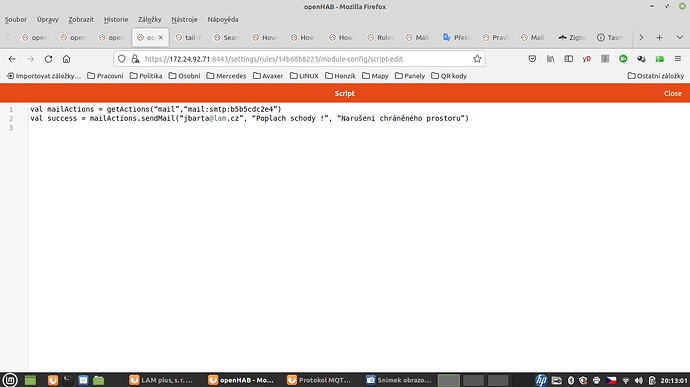Click the HP tray icon
This screenshot has height=387, width=690.
[541, 380]
